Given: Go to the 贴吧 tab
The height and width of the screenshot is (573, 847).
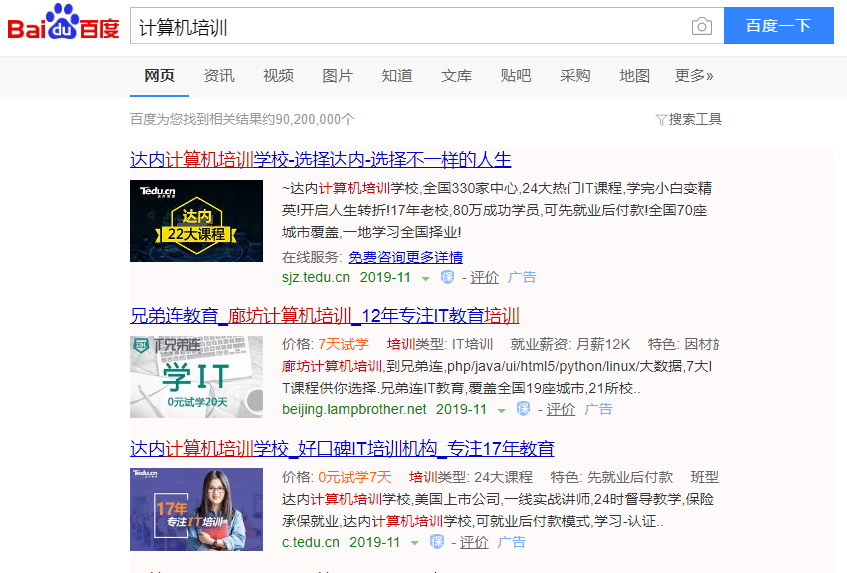Looking at the screenshot, I should click(516, 76).
